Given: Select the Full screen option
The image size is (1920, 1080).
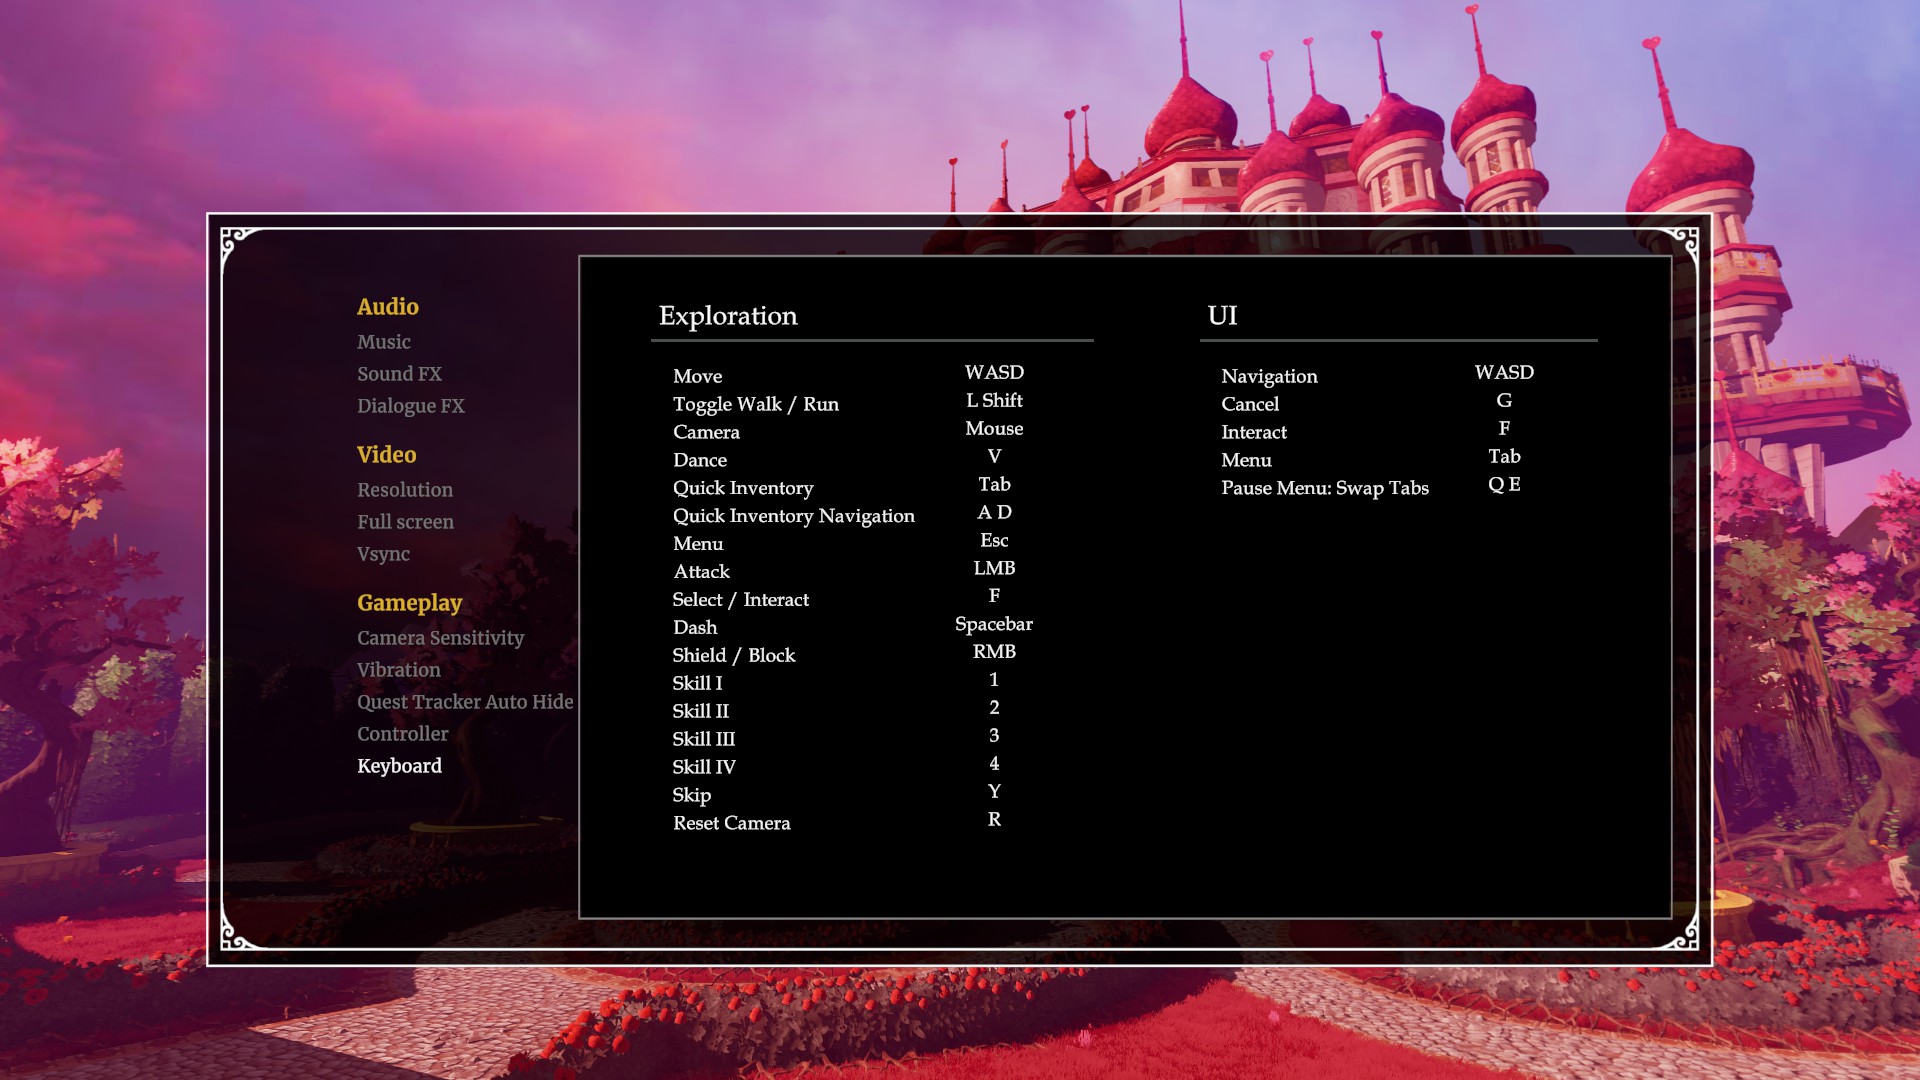Looking at the screenshot, I should [405, 522].
